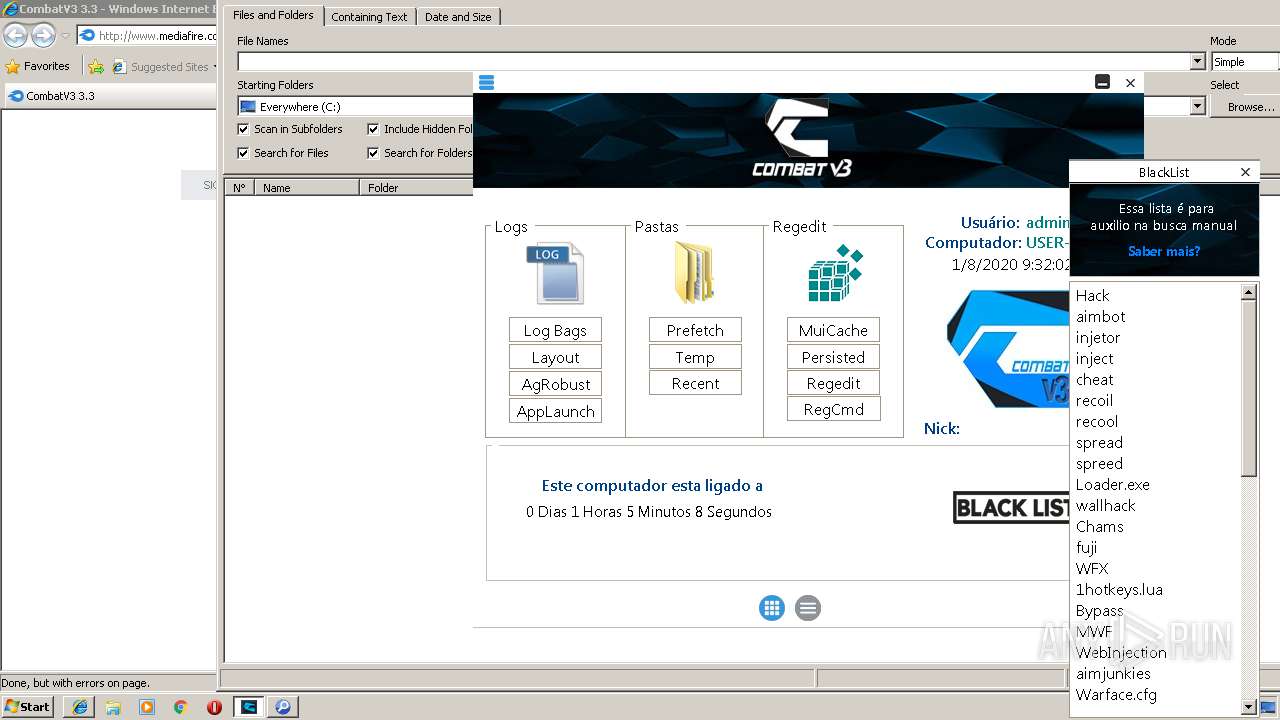
Task: Open Windows Explorer folder on taskbar
Action: pos(113,707)
